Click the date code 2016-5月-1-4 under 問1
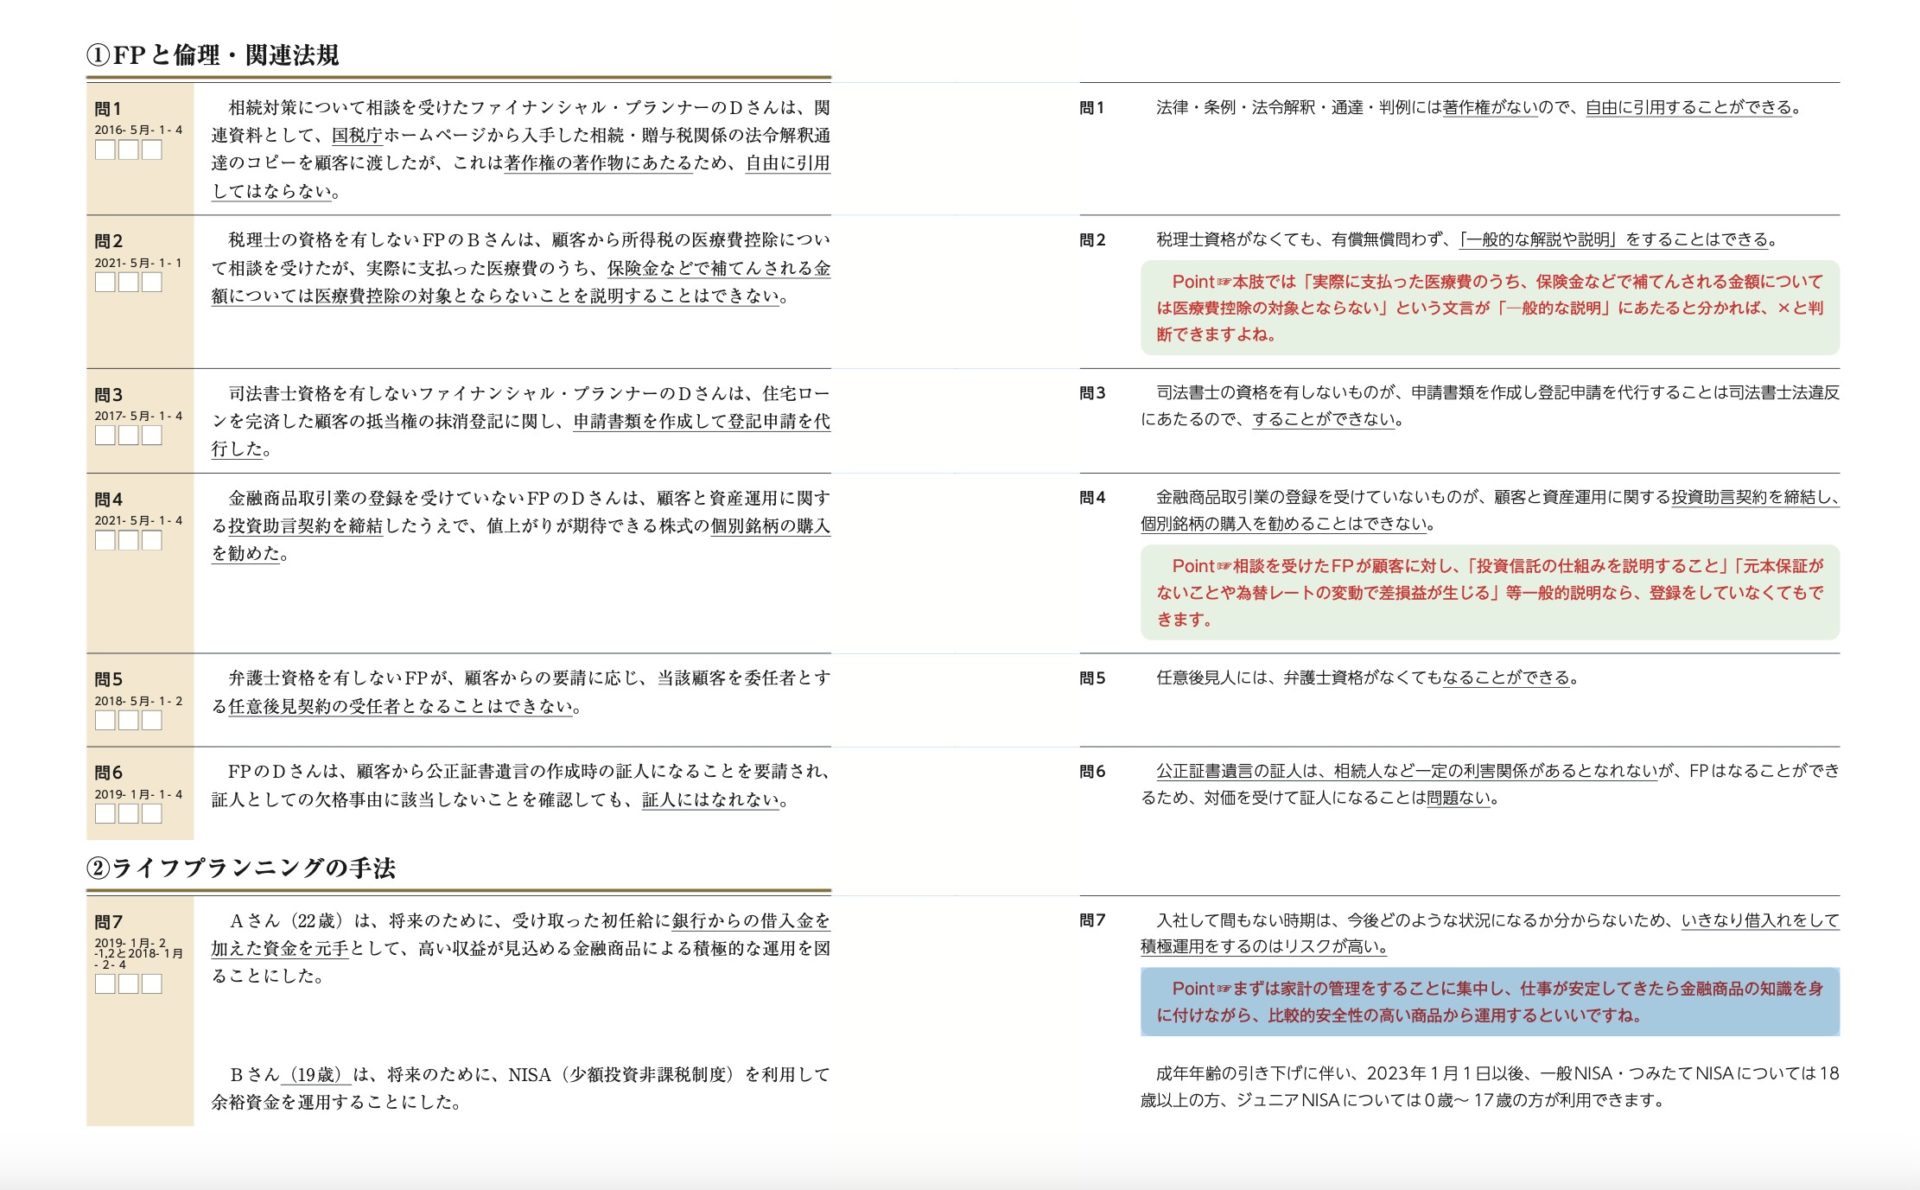Image resolution: width=1920 pixels, height=1190 pixels. coord(140,130)
